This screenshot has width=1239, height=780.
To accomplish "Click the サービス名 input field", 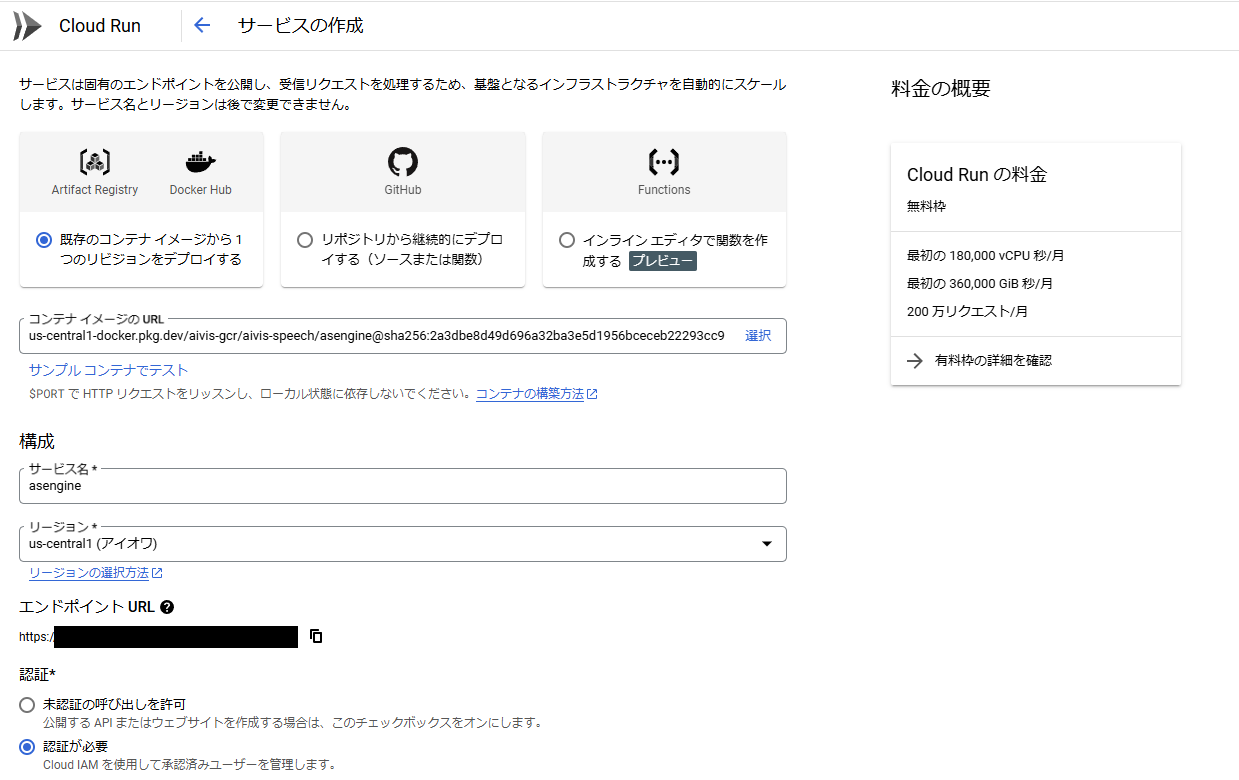I will pos(403,486).
